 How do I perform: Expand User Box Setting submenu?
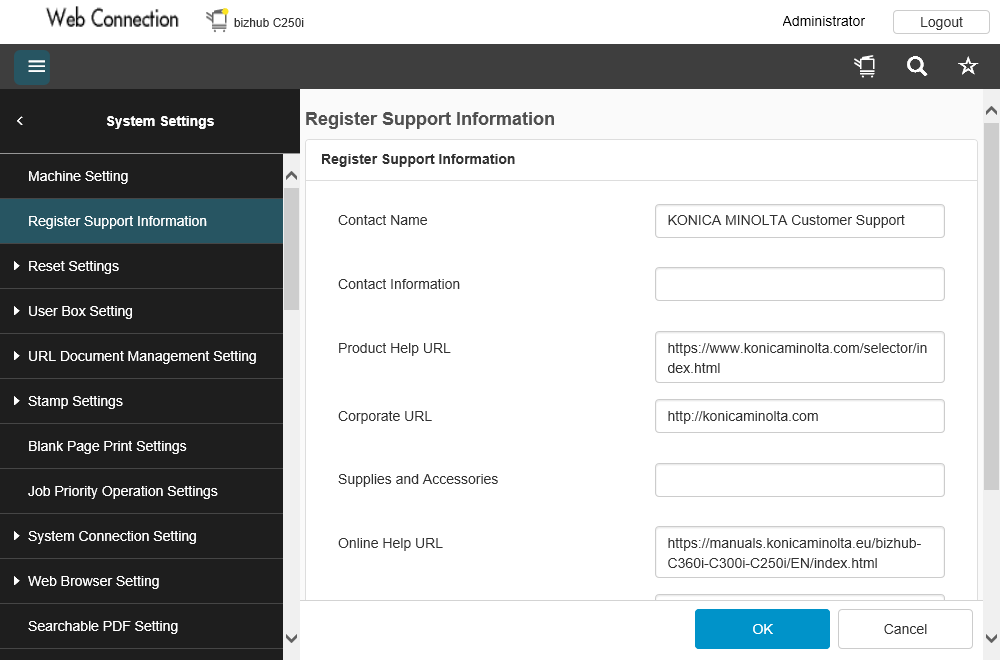pyautogui.click(x=80, y=311)
